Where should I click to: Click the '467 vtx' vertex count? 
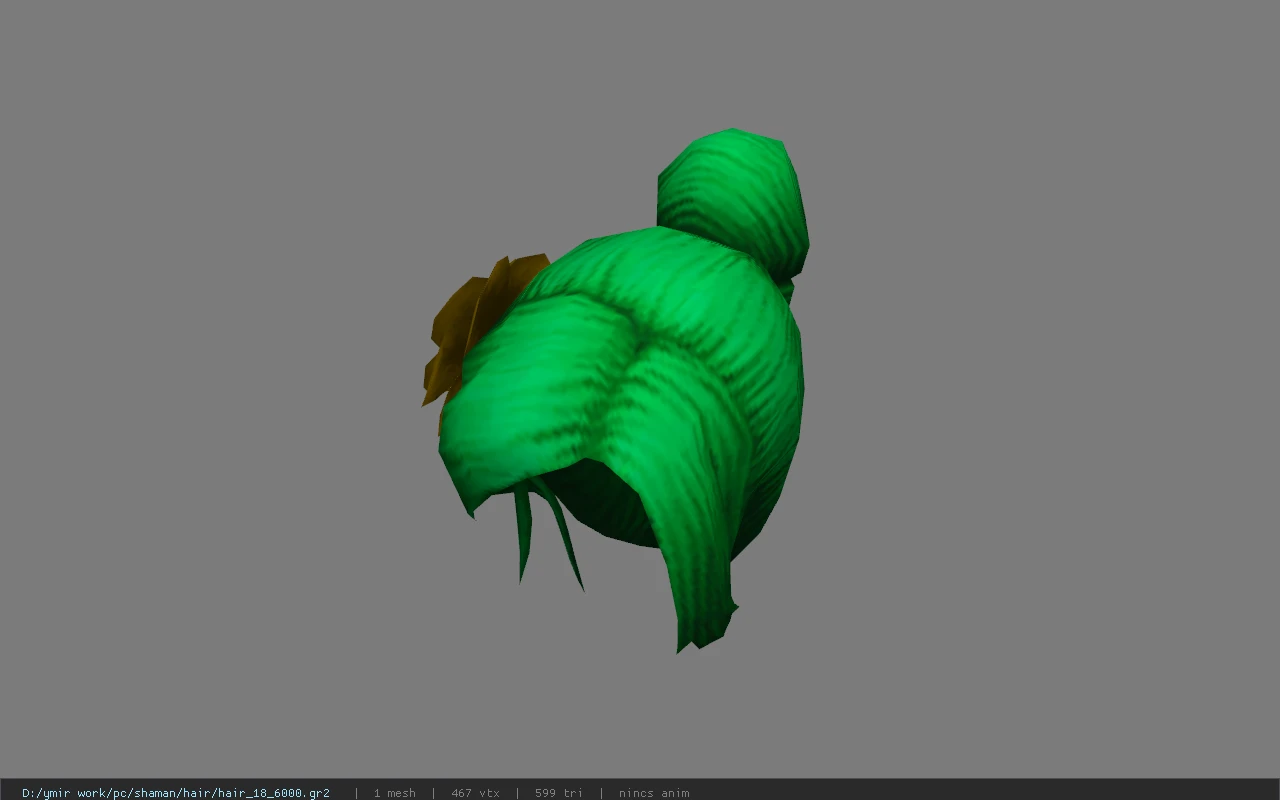475,793
